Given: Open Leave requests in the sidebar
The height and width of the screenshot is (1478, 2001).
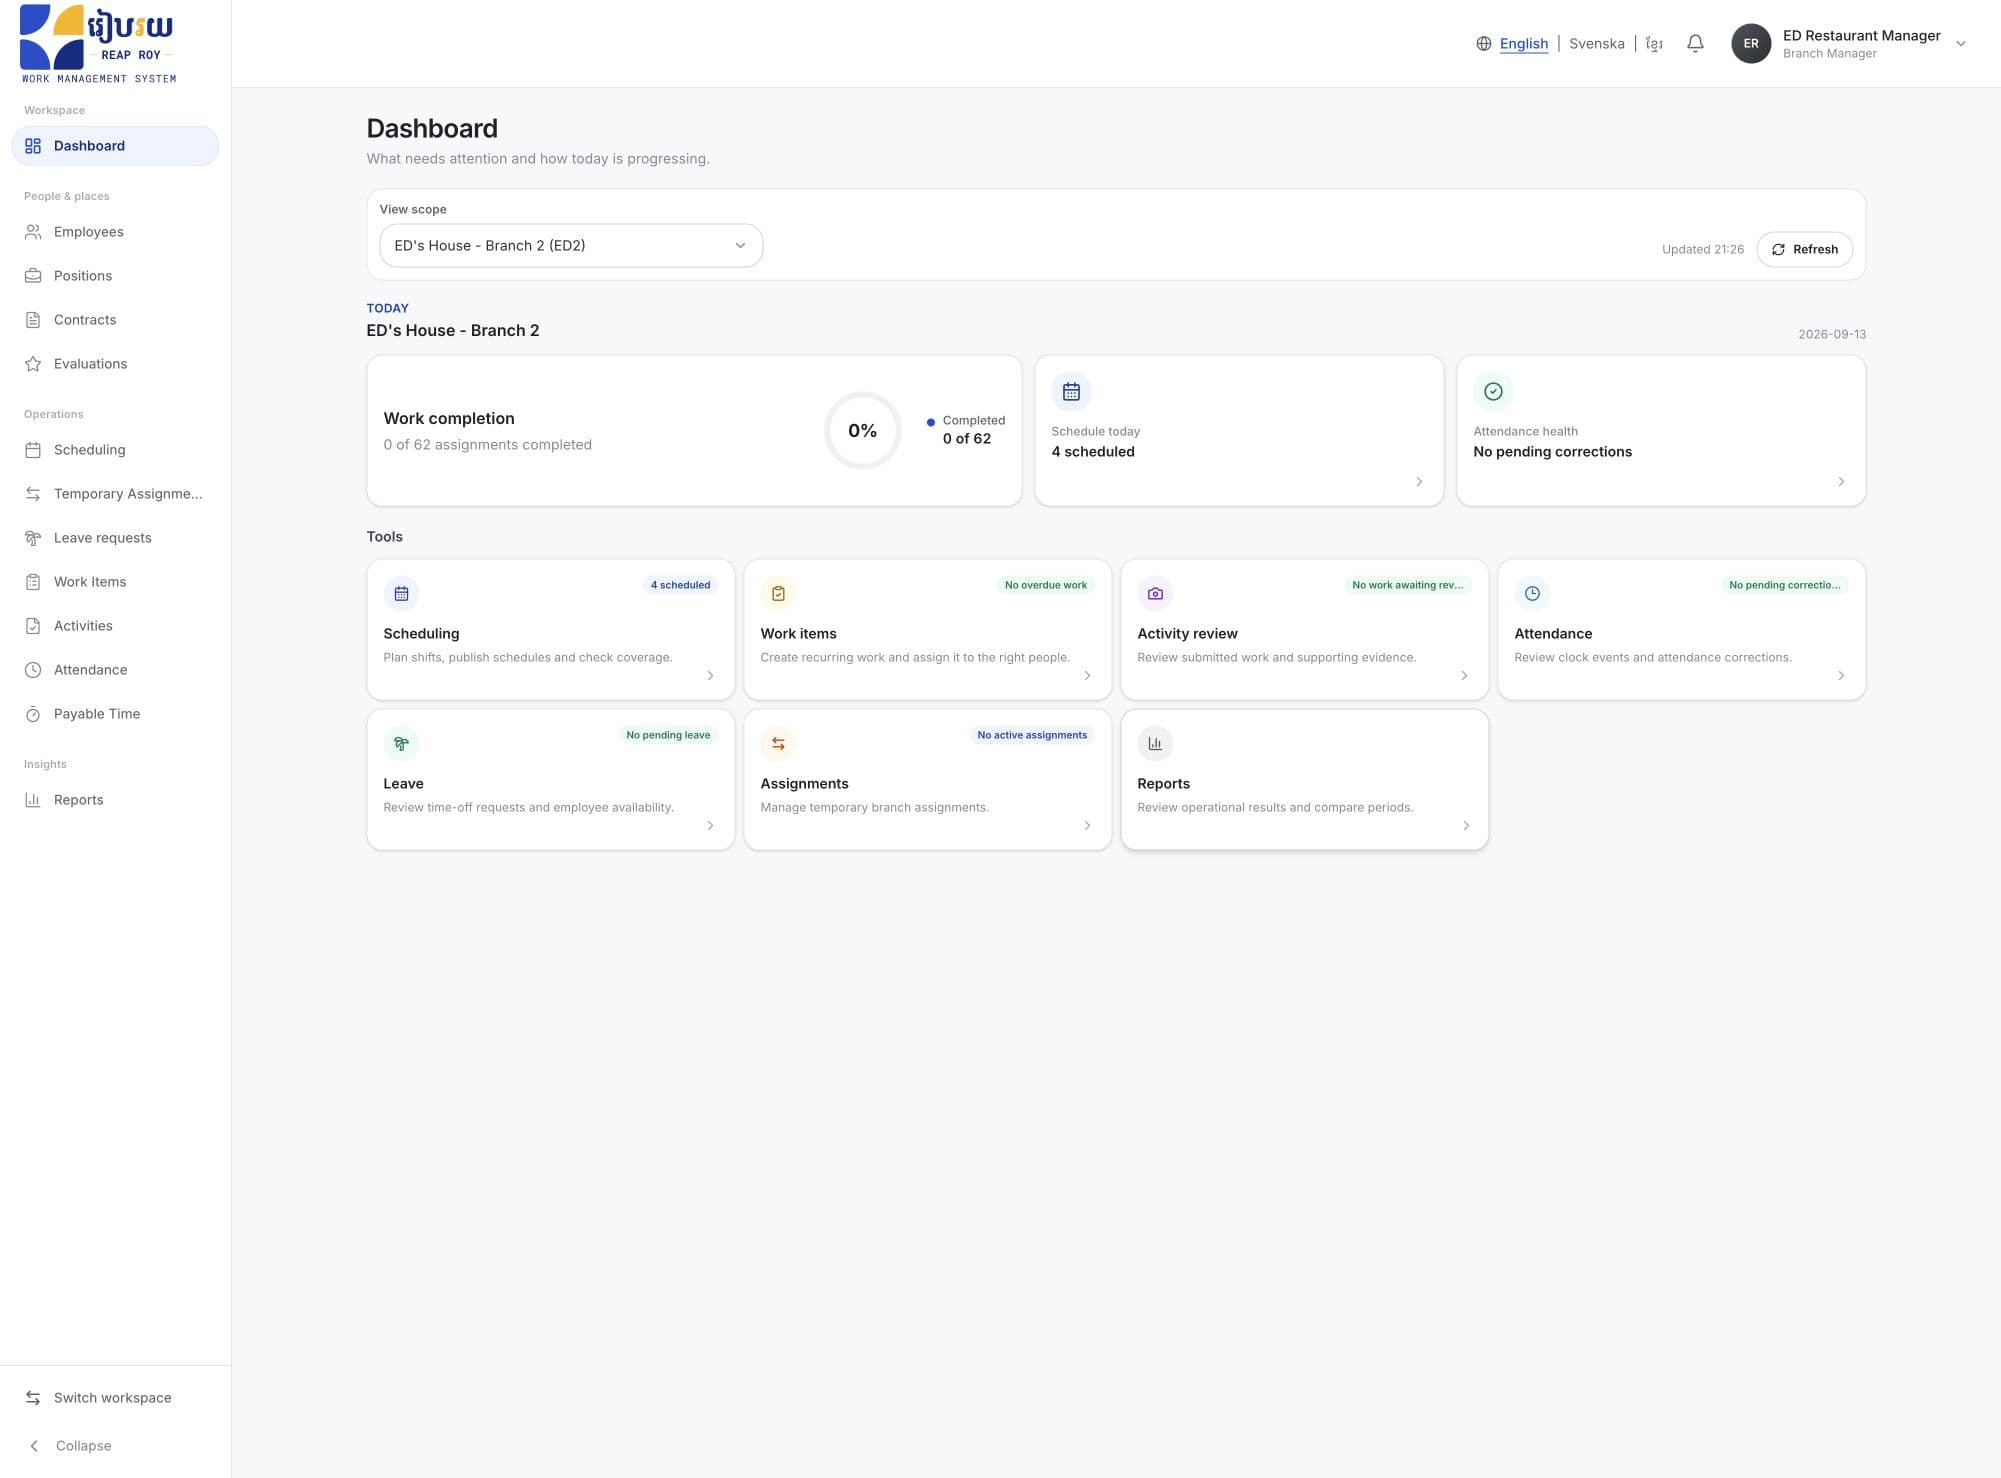Looking at the screenshot, I should pos(115,538).
